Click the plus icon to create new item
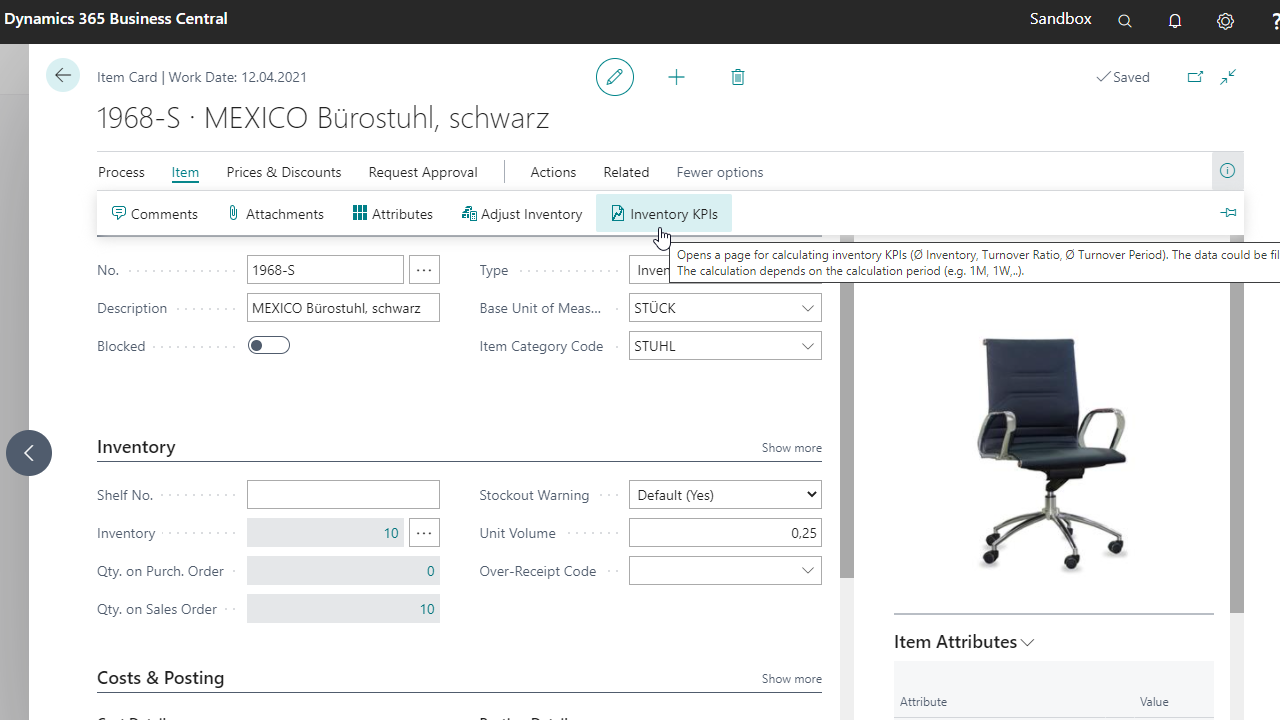 click(x=676, y=77)
